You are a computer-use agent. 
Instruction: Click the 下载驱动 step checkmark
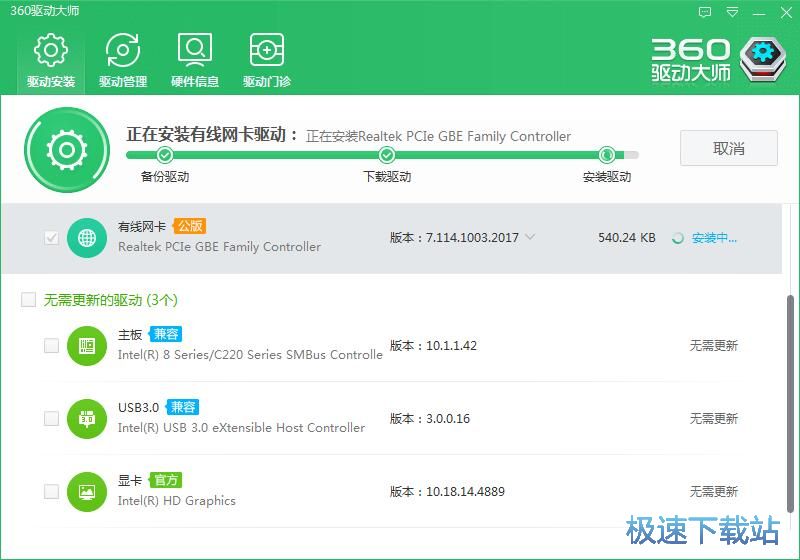(387, 155)
